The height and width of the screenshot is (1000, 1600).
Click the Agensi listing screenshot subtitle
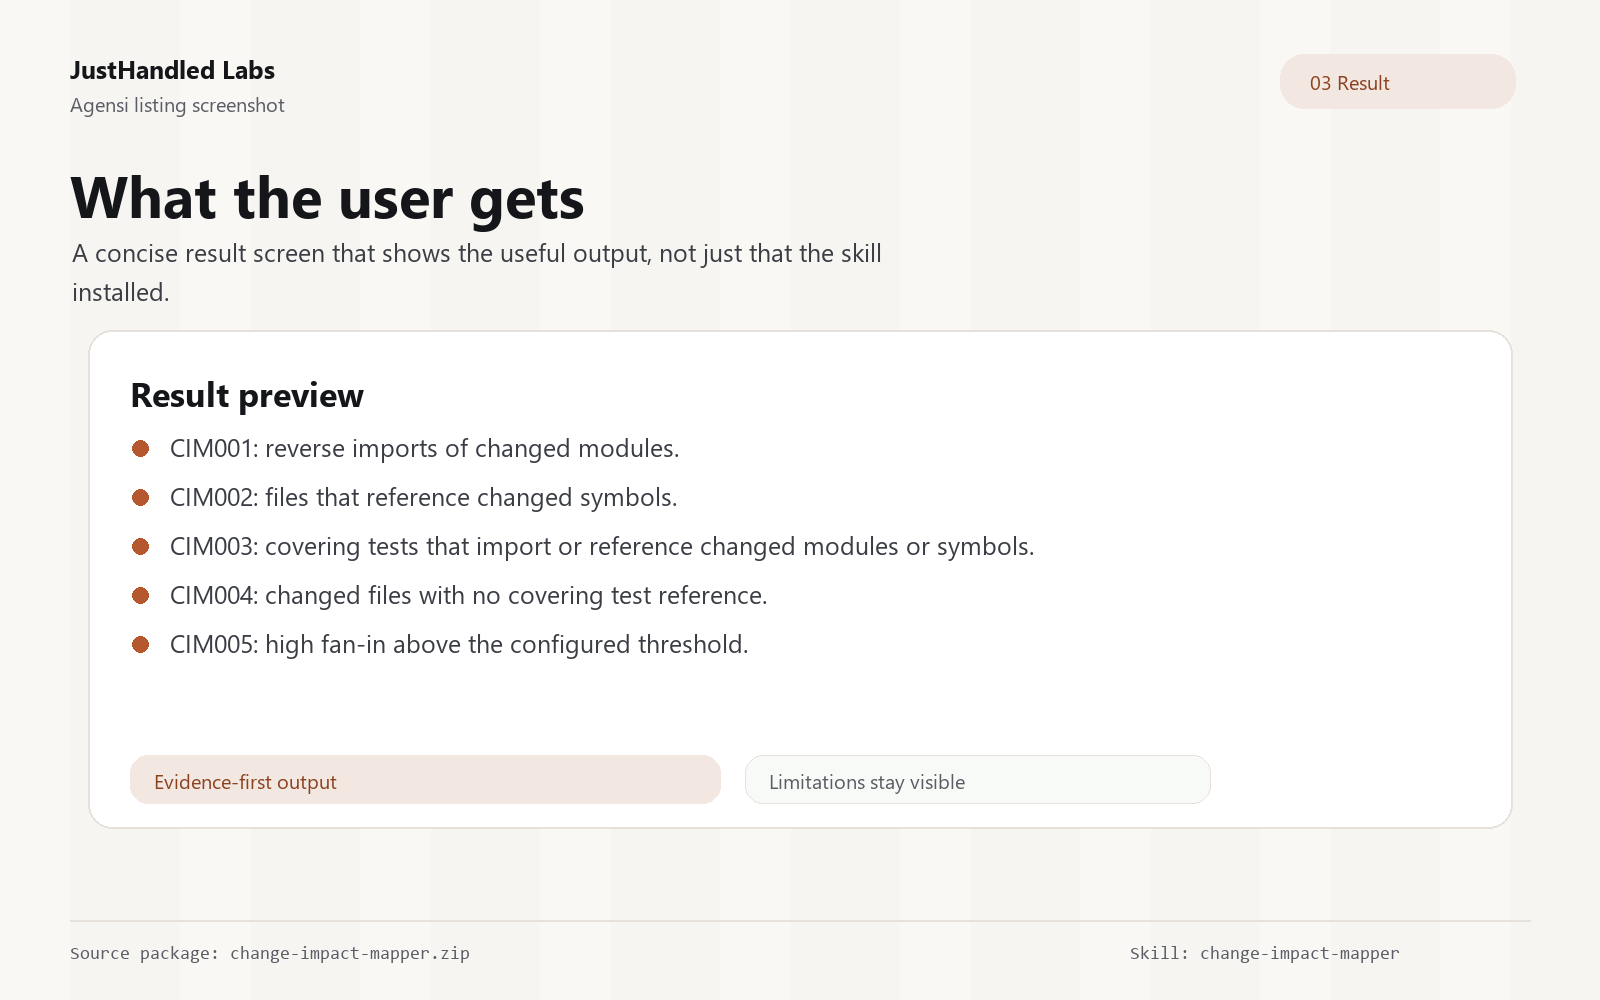[177, 106]
